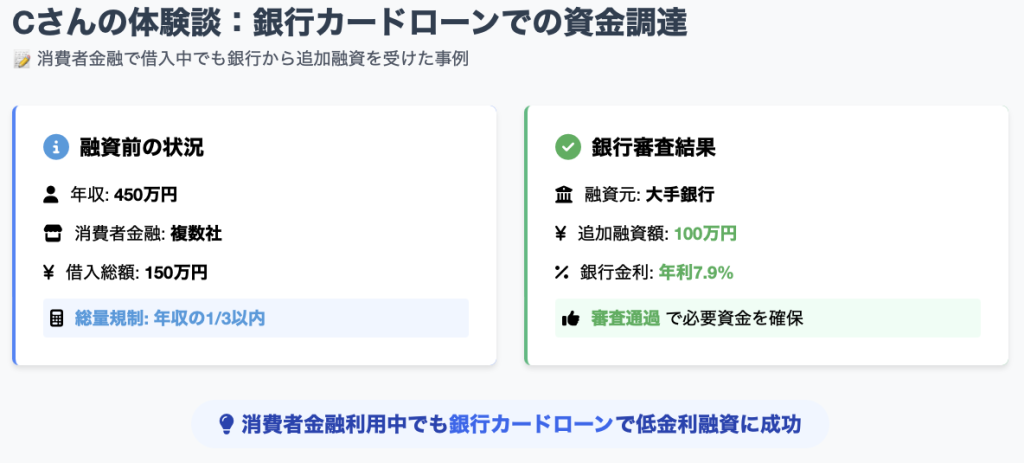Click the 銀行カードローン highlighted text in banner
Viewport: 1024px width, 463px height.
532,424
